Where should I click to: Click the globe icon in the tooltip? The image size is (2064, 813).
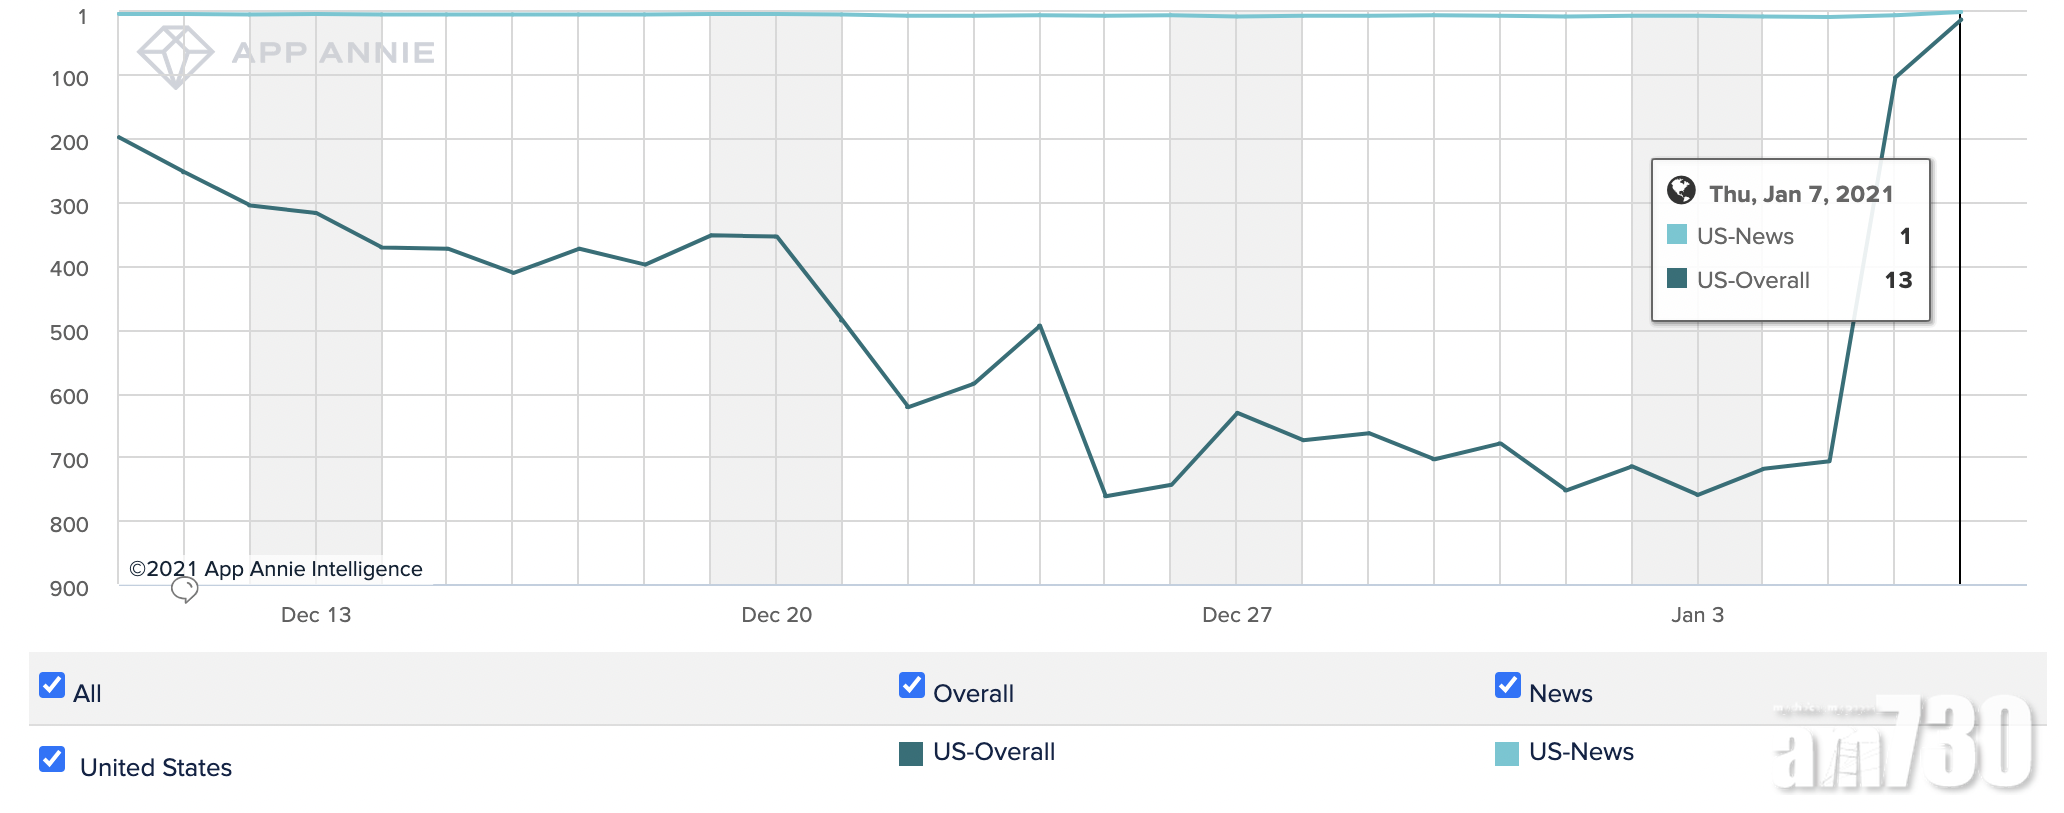[1681, 190]
